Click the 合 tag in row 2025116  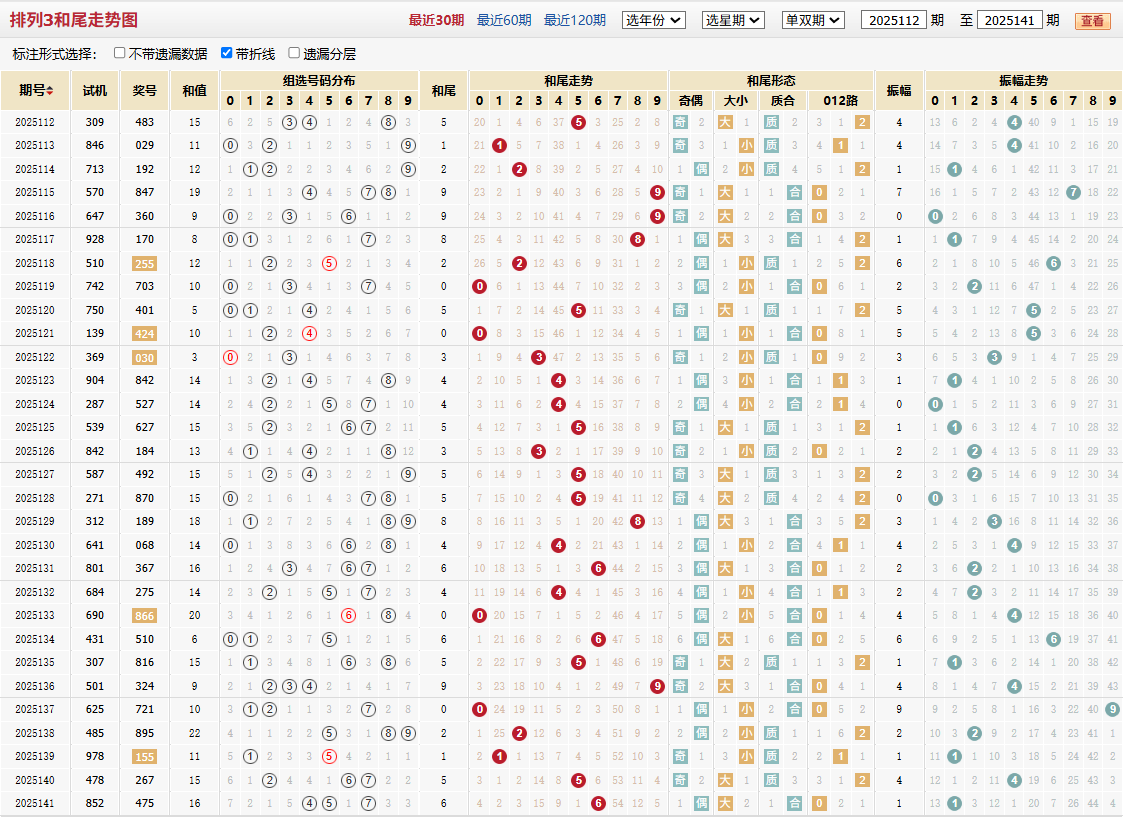click(794, 216)
